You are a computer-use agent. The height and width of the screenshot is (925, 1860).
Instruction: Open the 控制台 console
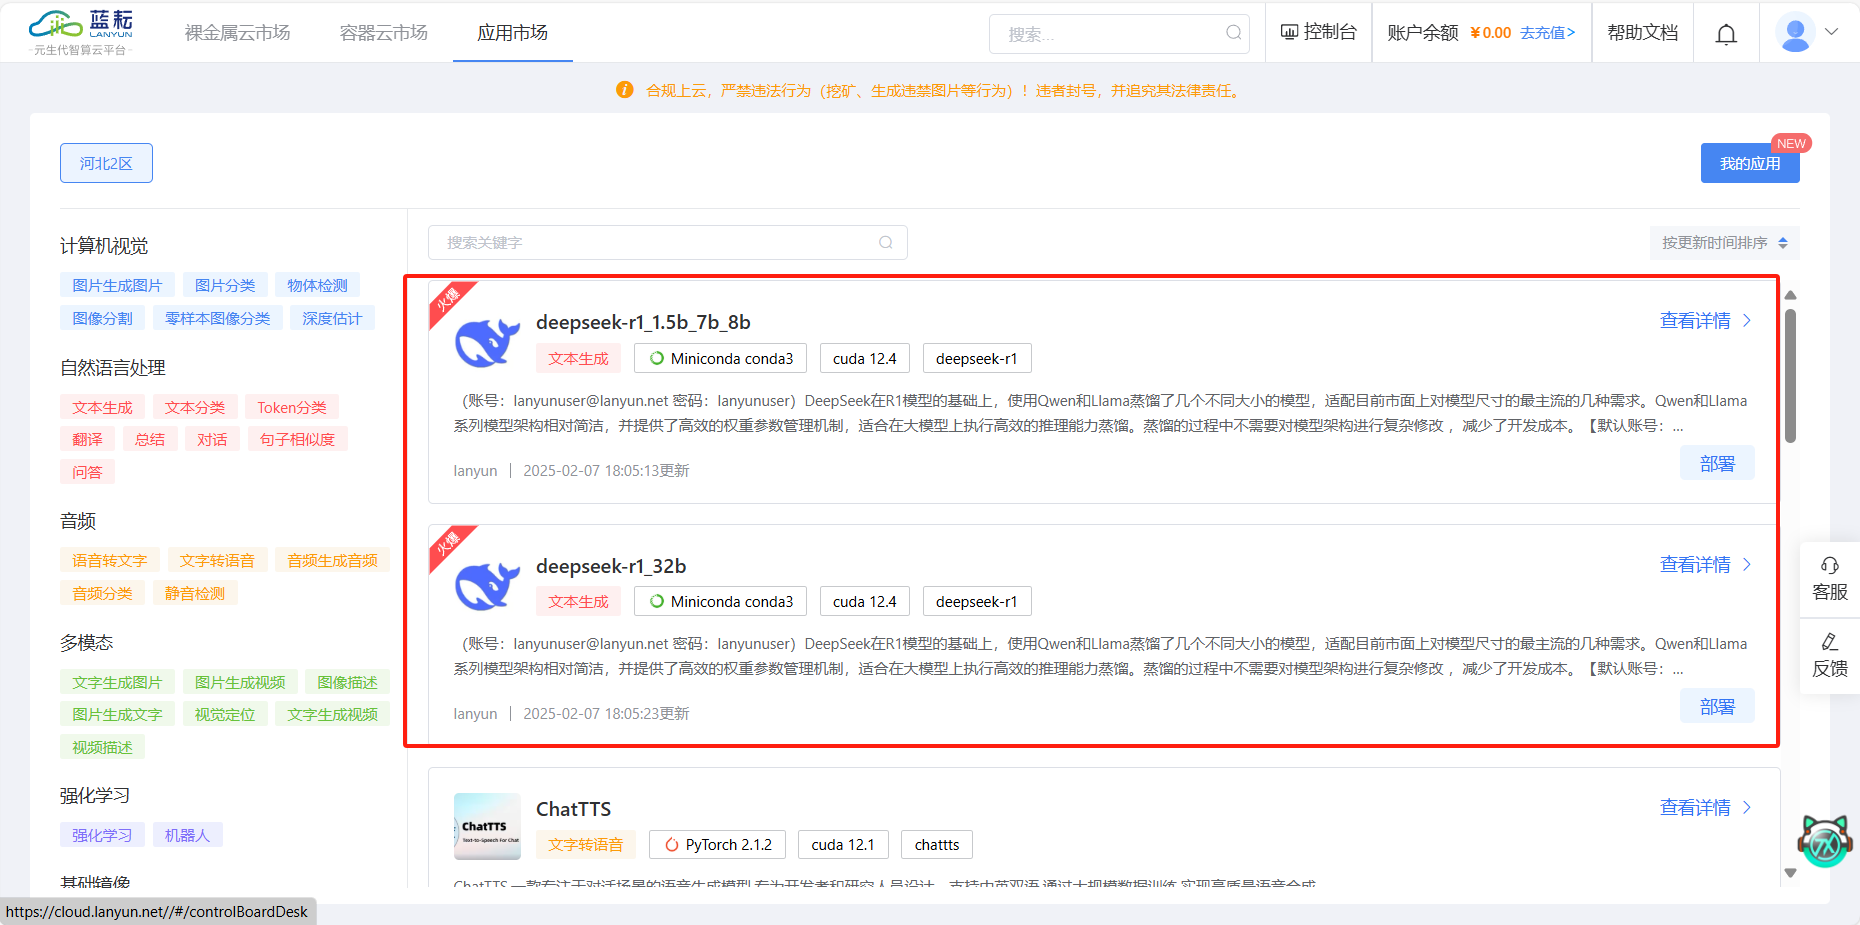pyautogui.click(x=1318, y=32)
